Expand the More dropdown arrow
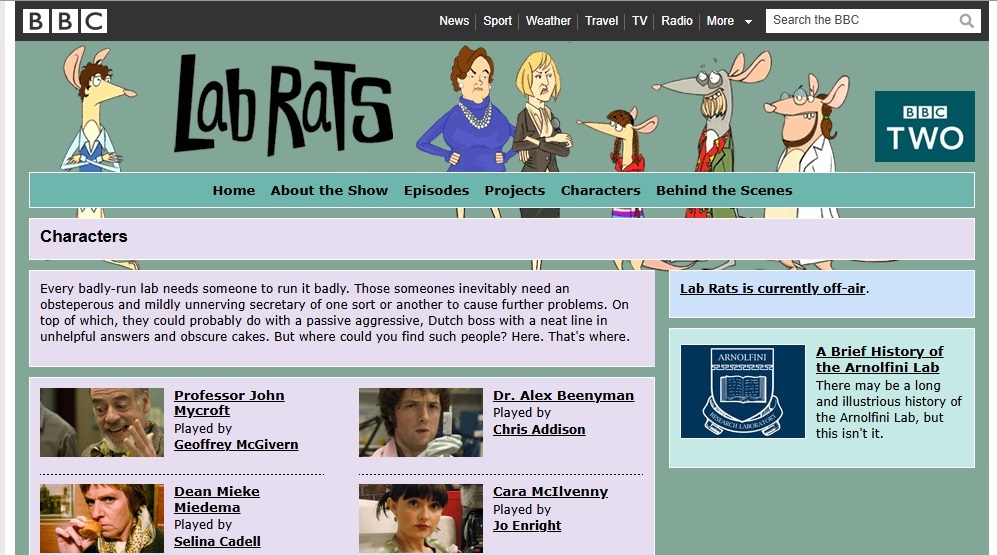The height and width of the screenshot is (555, 997). [748, 22]
